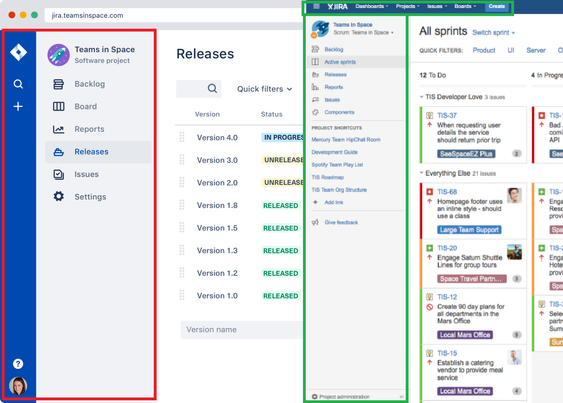Click the Local Mars Office label on TIS-12
This screenshot has height=403, width=563.
[x=465, y=335]
